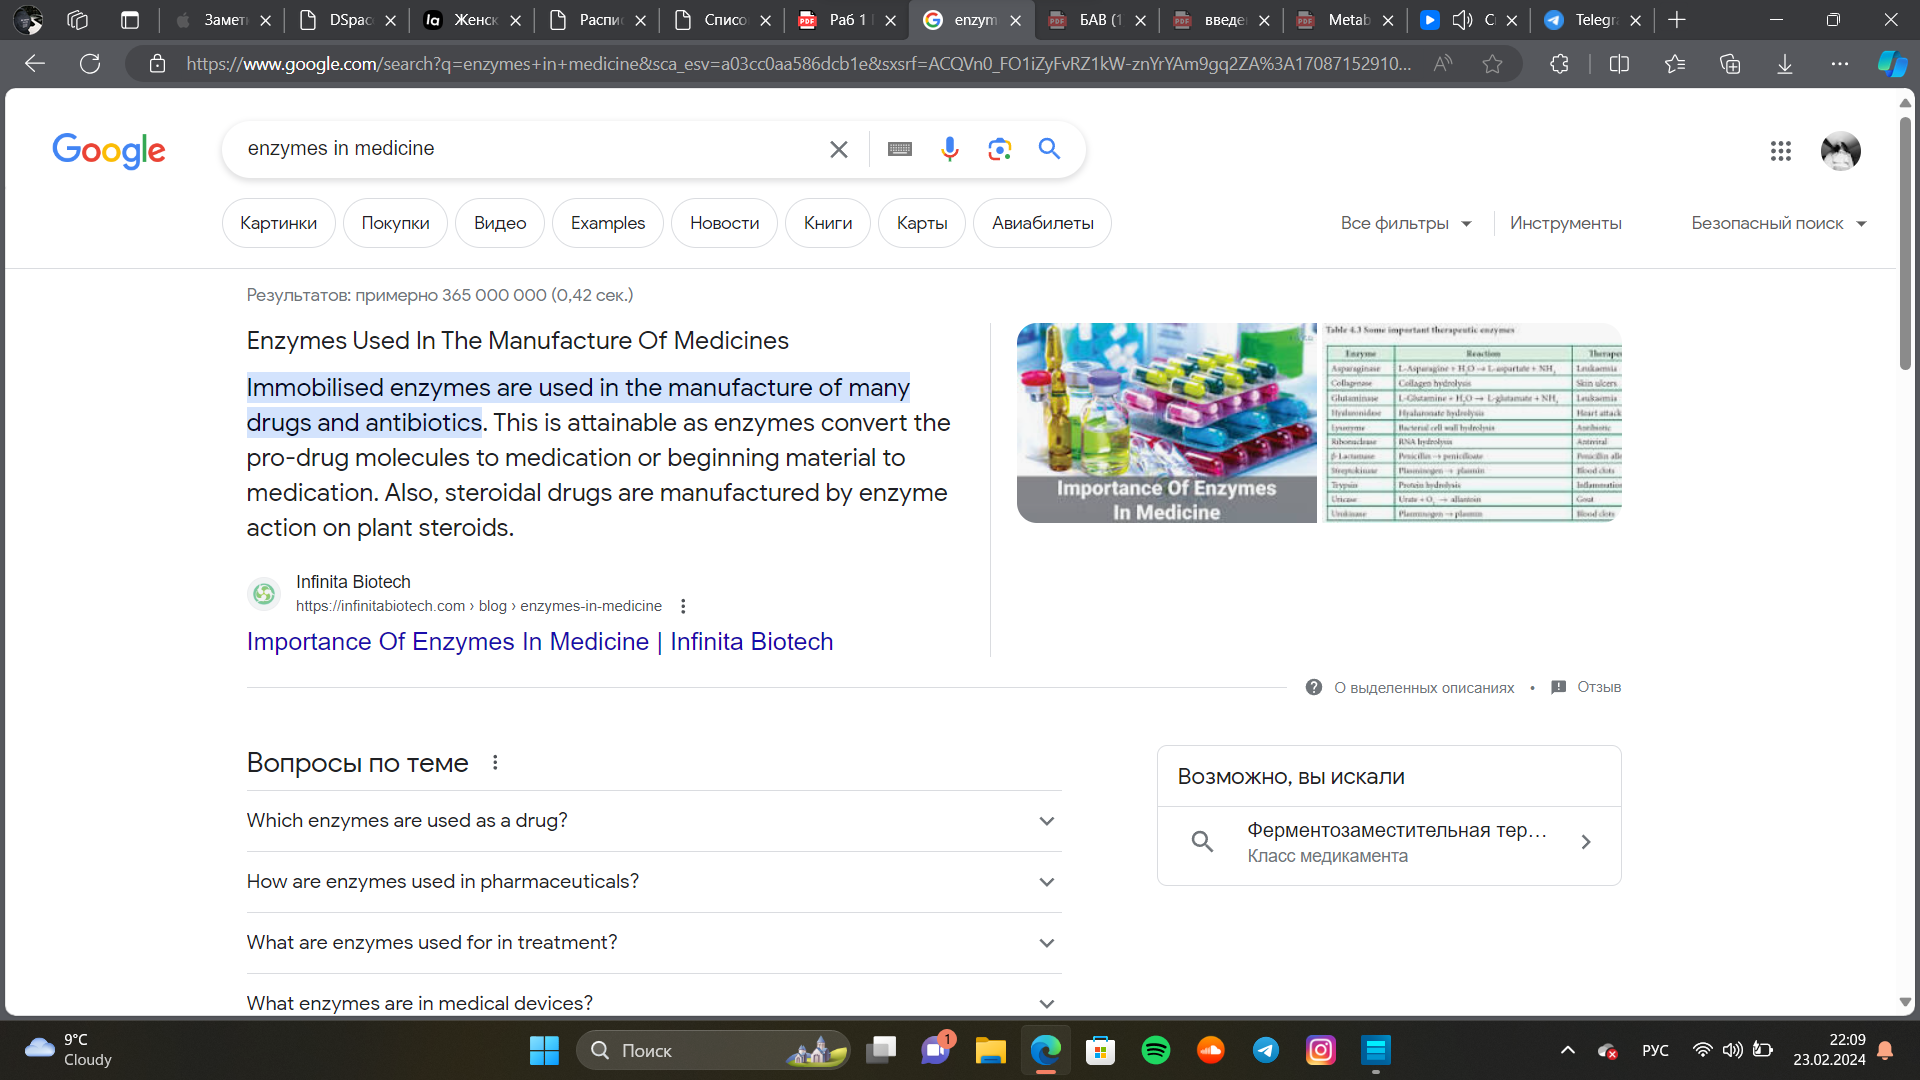
Task: Start voice search with the microphone icon
Action: point(950,149)
